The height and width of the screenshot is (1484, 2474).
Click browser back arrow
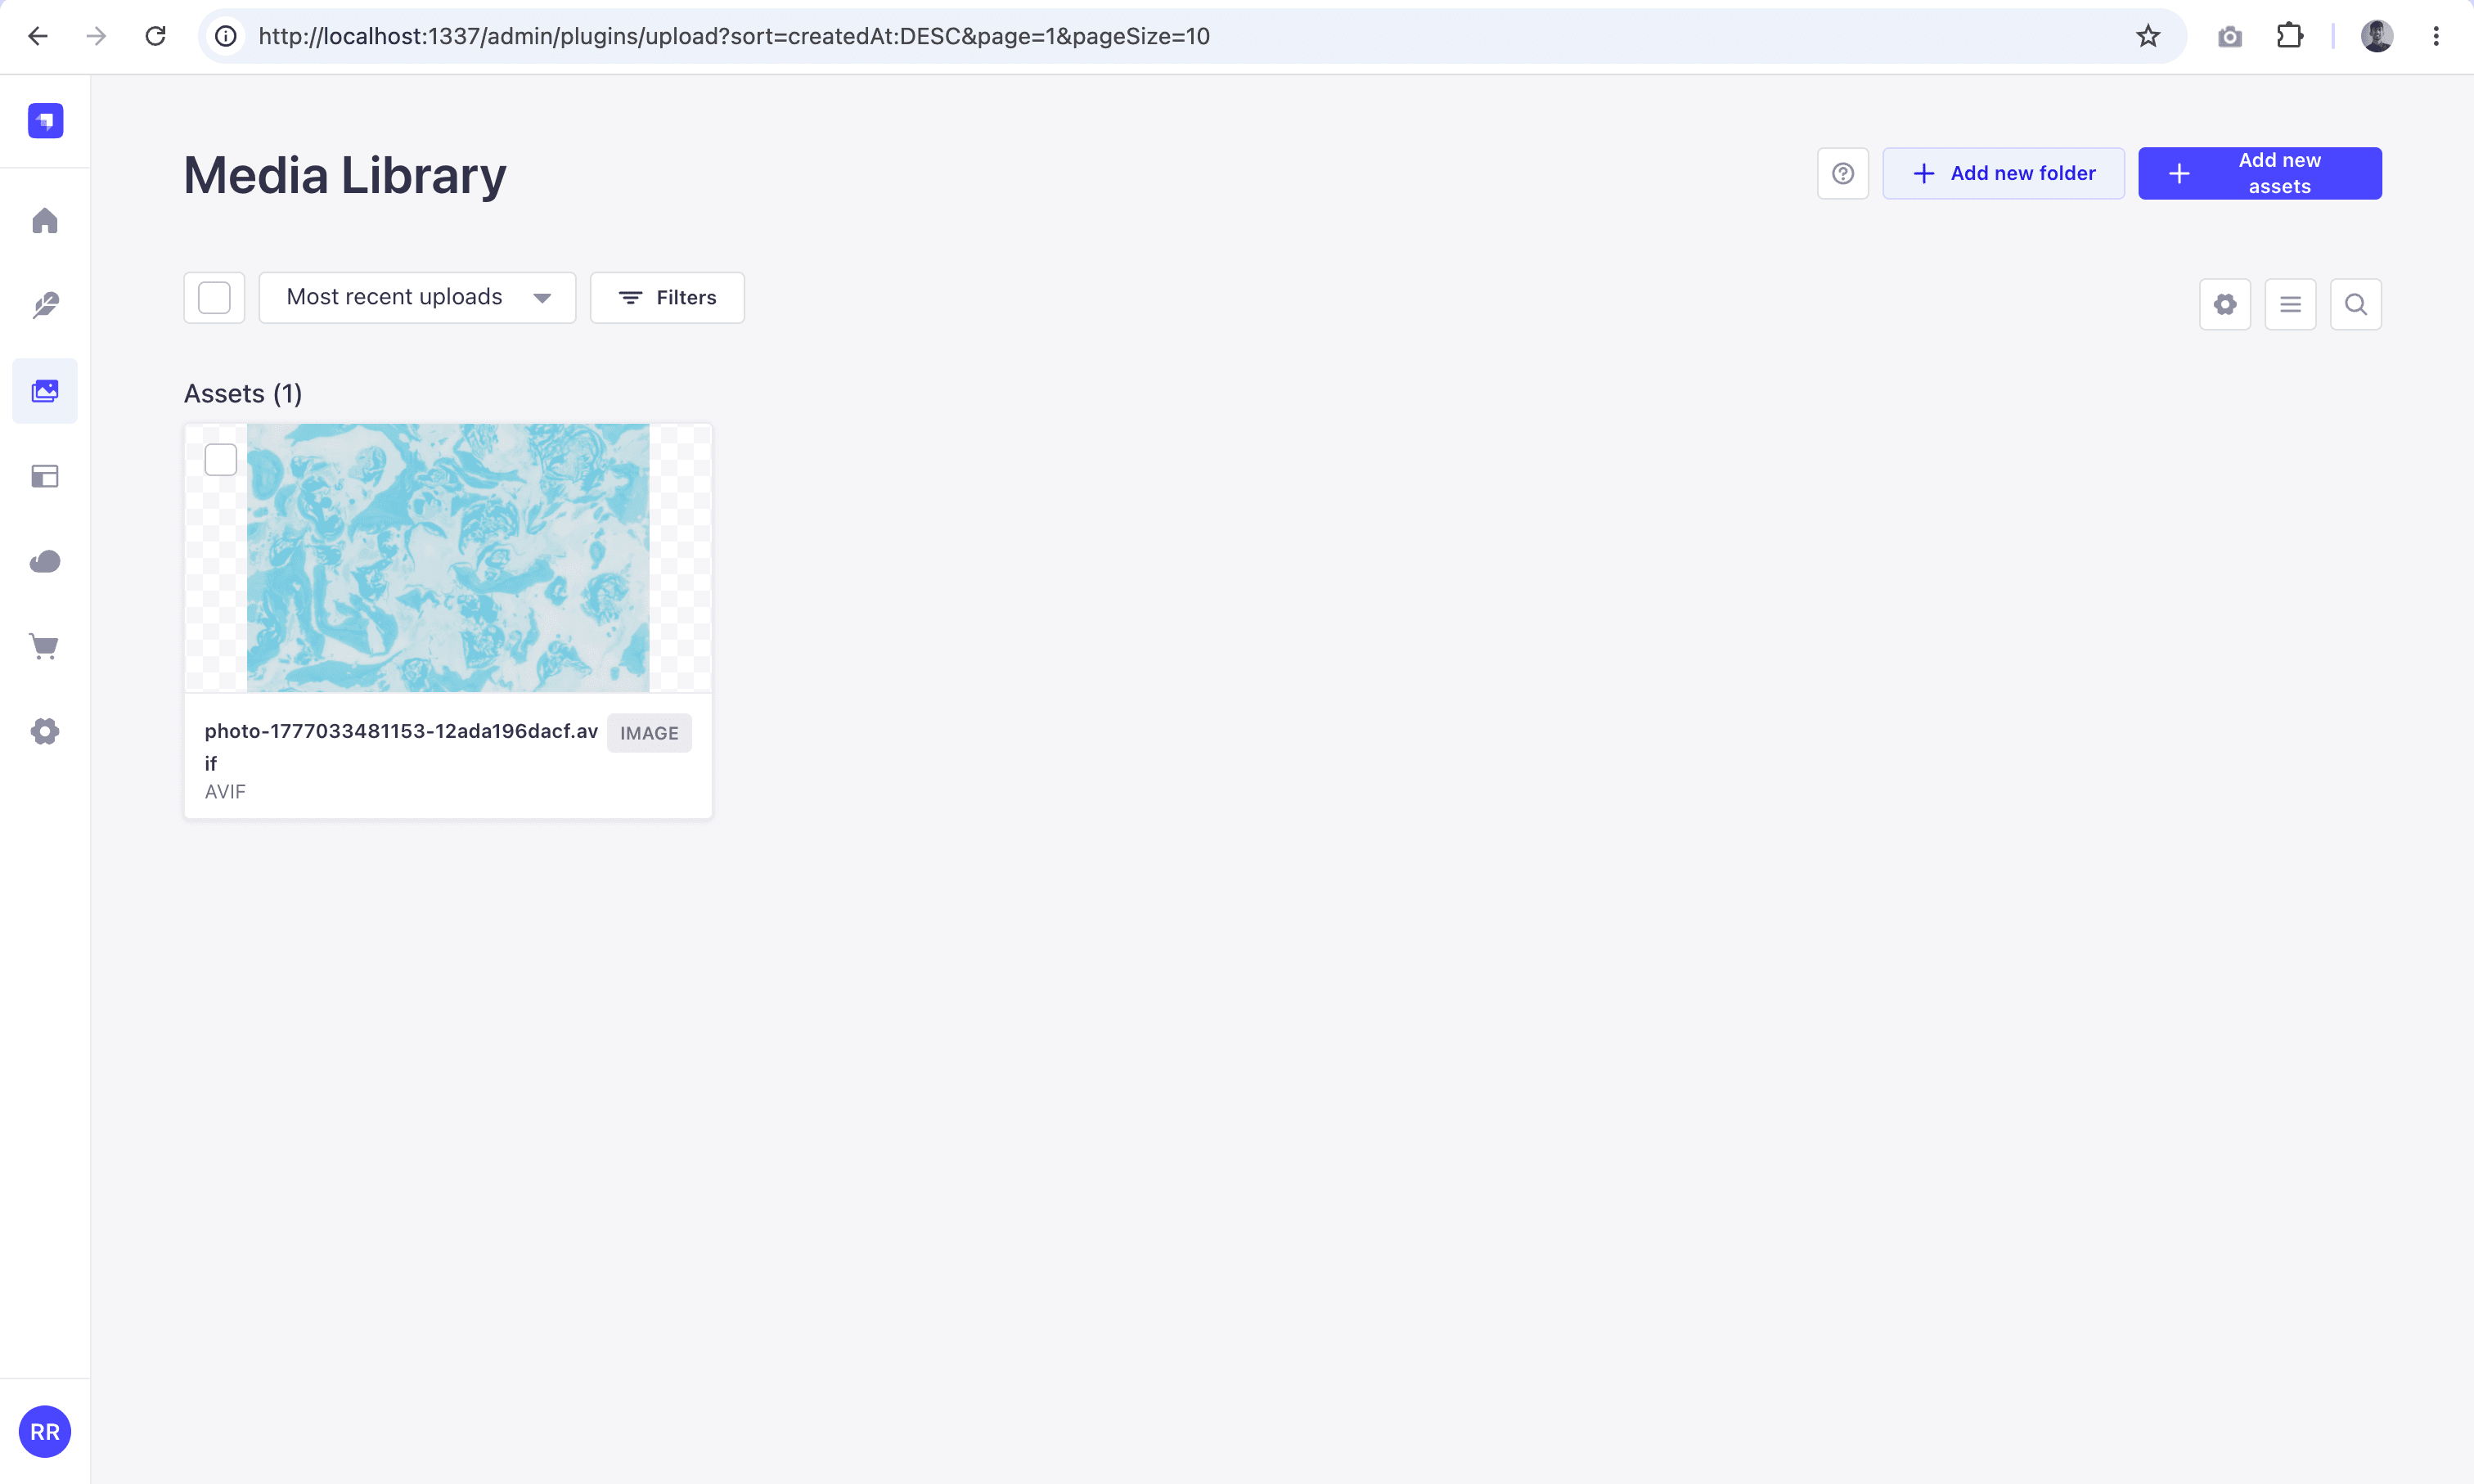pos(38,36)
